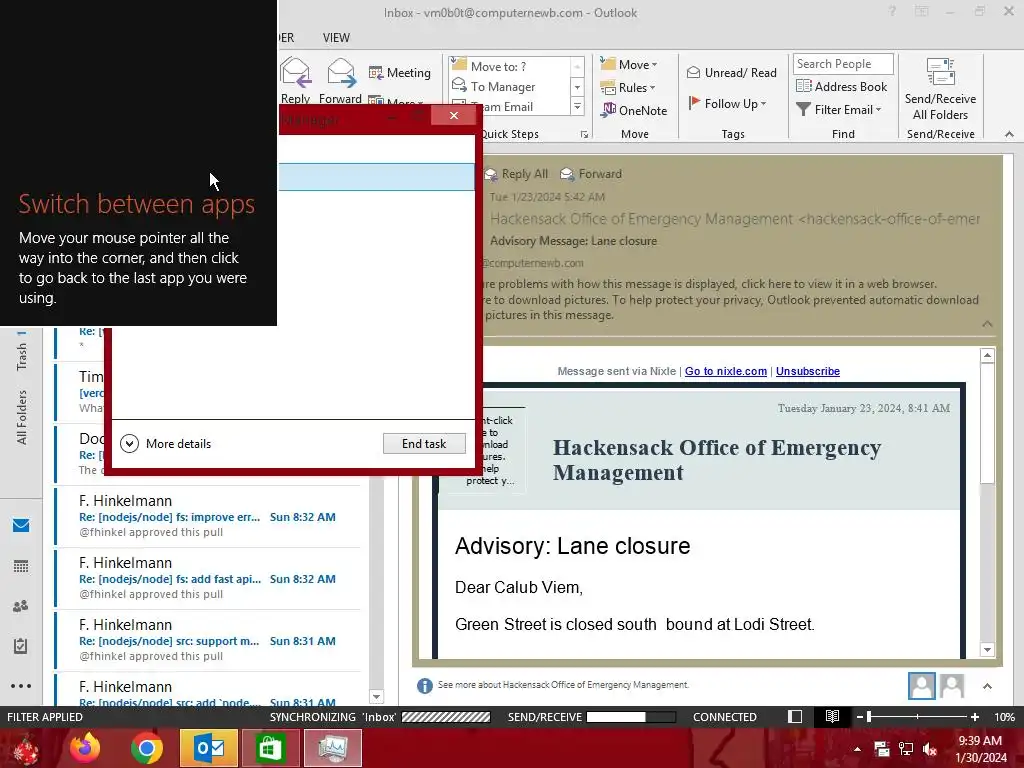This screenshot has width=1024, height=768.
Task: Click Send/Receive All Folders
Action: 940,89
